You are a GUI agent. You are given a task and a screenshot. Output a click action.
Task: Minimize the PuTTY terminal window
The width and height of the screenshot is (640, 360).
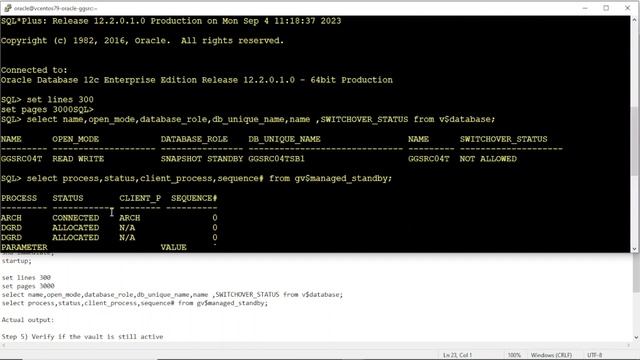(585, 8)
